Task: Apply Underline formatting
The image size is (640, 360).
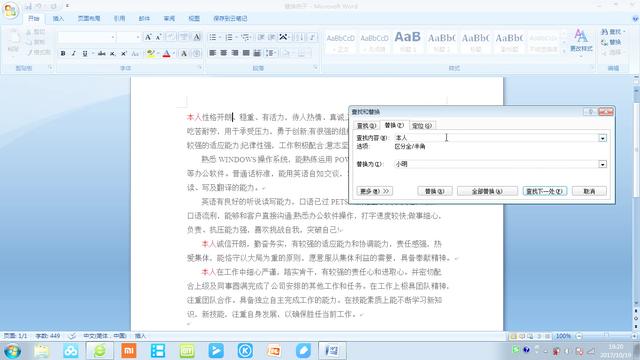Action: coord(84,53)
